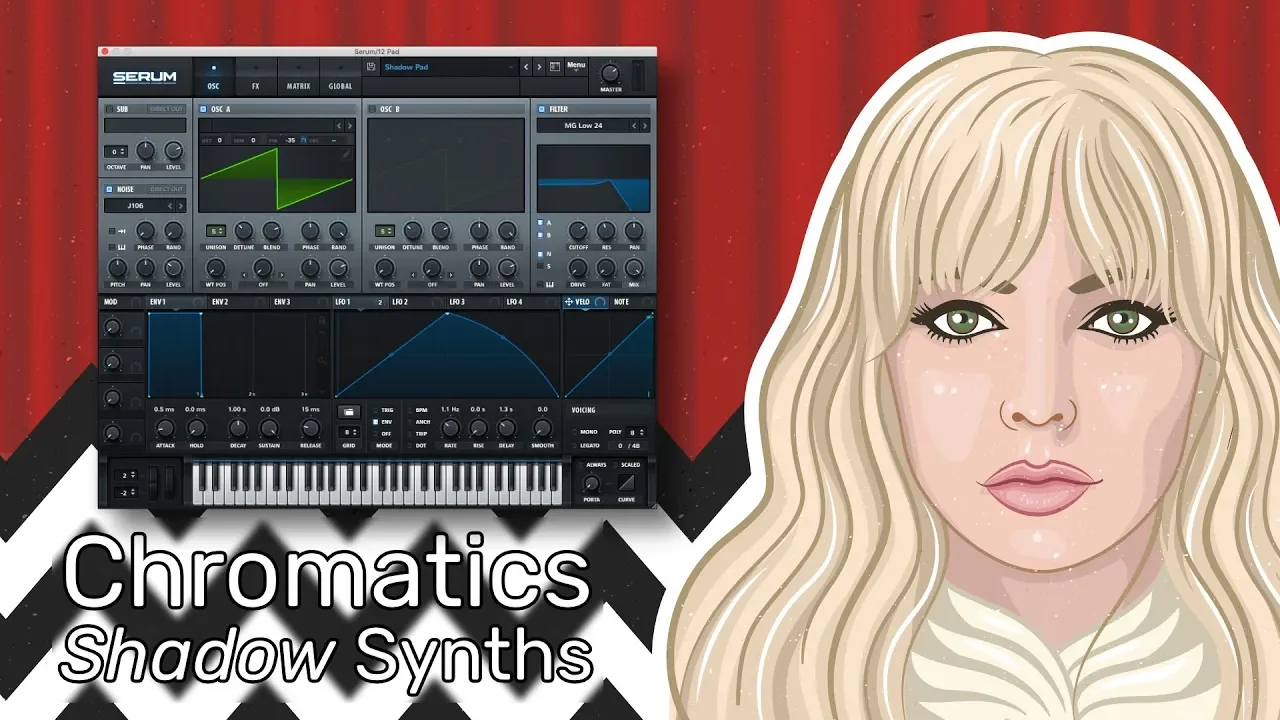Enable the OSC B power toggle
This screenshot has width=1280, height=720.
tap(372, 109)
